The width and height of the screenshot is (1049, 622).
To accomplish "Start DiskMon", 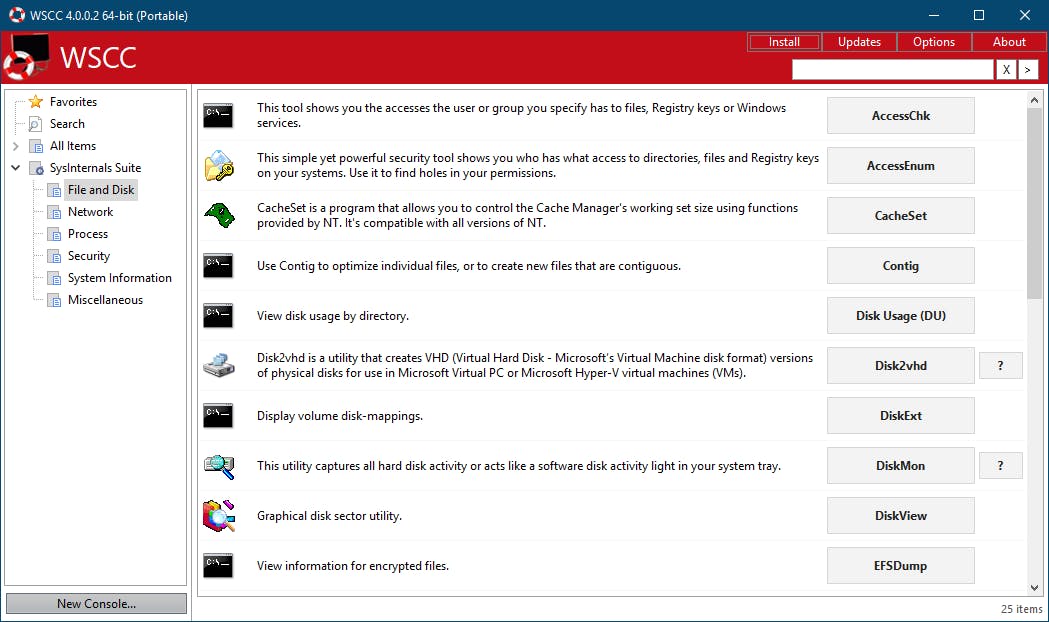I will point(900,465).
